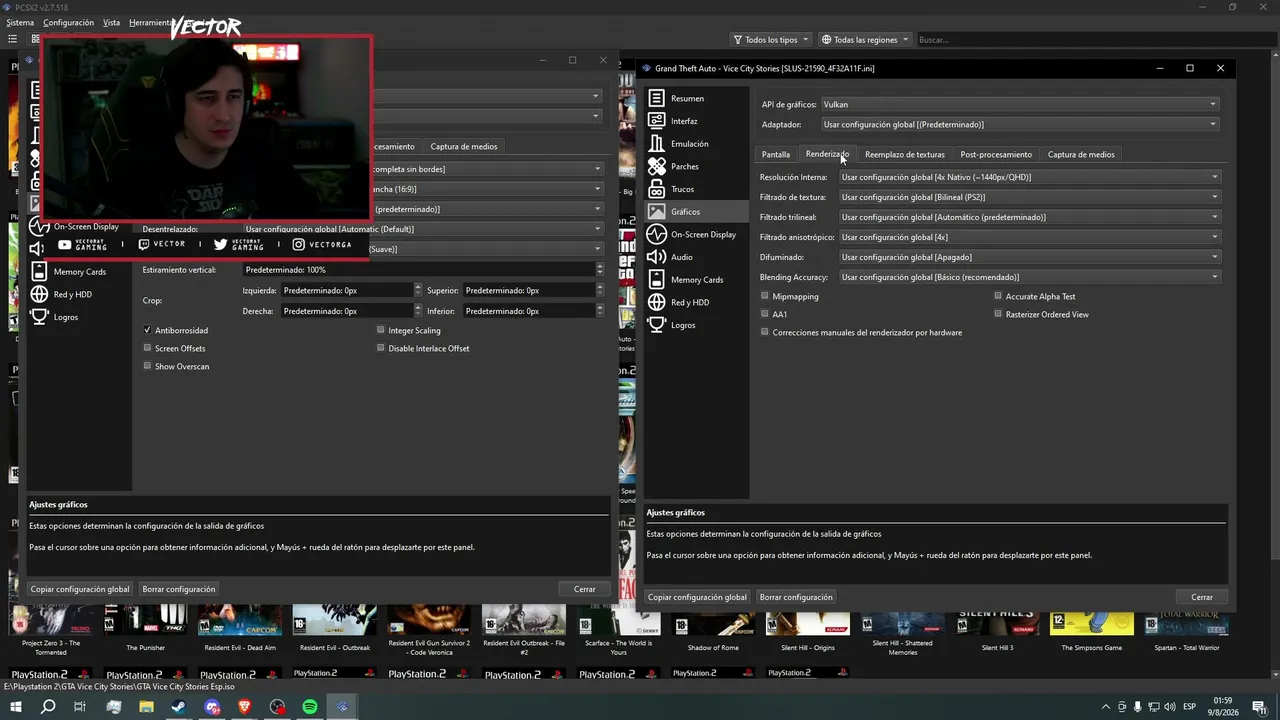Screen dimensions: 1280x720
Task: Open the notification center icon
Action: [1259, 707]
